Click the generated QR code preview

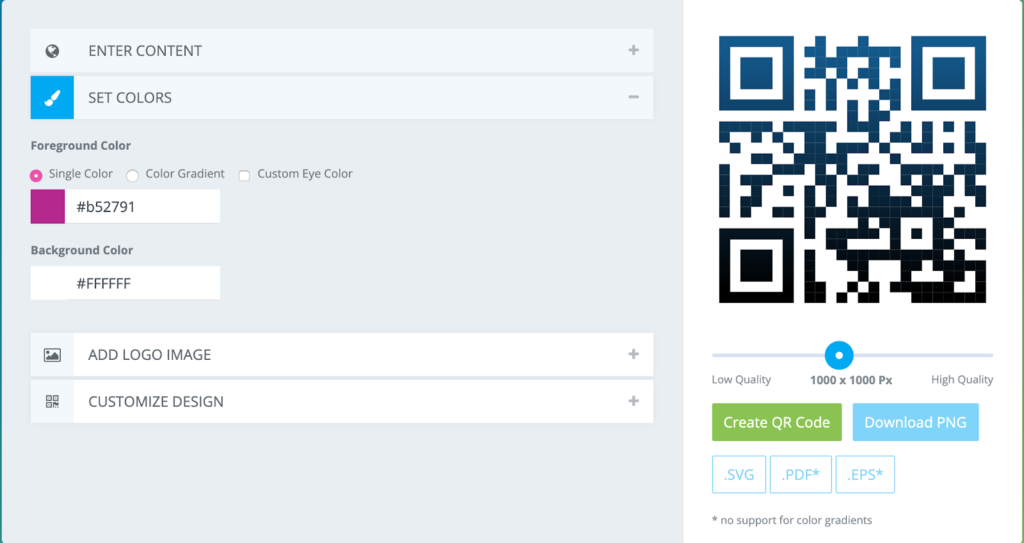[x=852, y=169]
